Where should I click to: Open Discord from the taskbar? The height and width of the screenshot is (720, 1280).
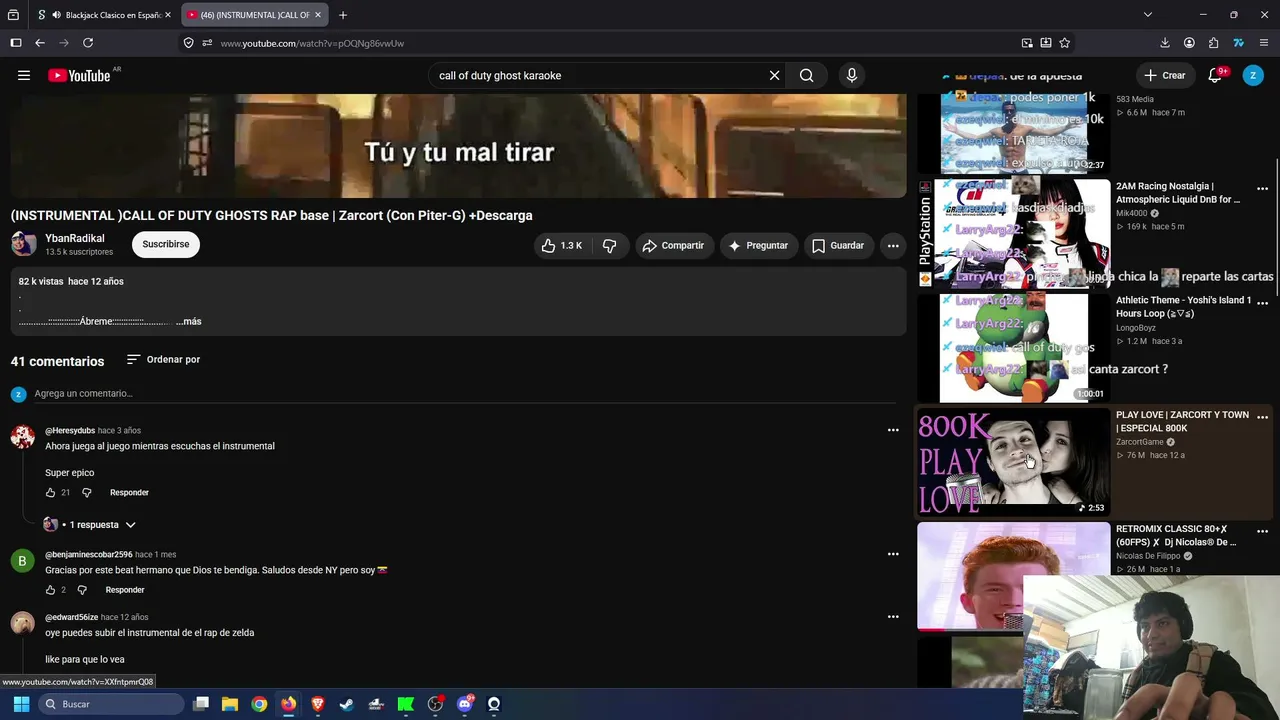465,704
